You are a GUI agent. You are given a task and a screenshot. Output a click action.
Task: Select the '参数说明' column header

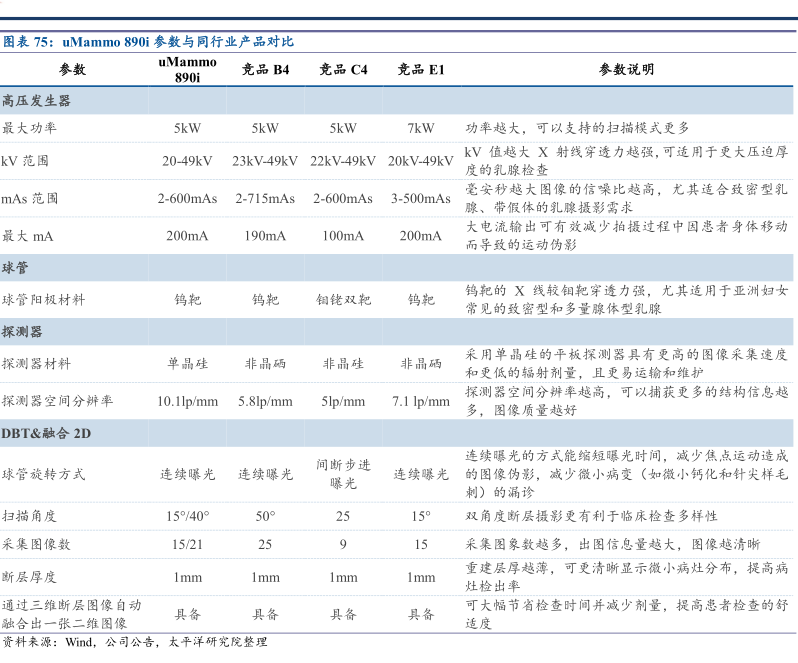point(626,70)
